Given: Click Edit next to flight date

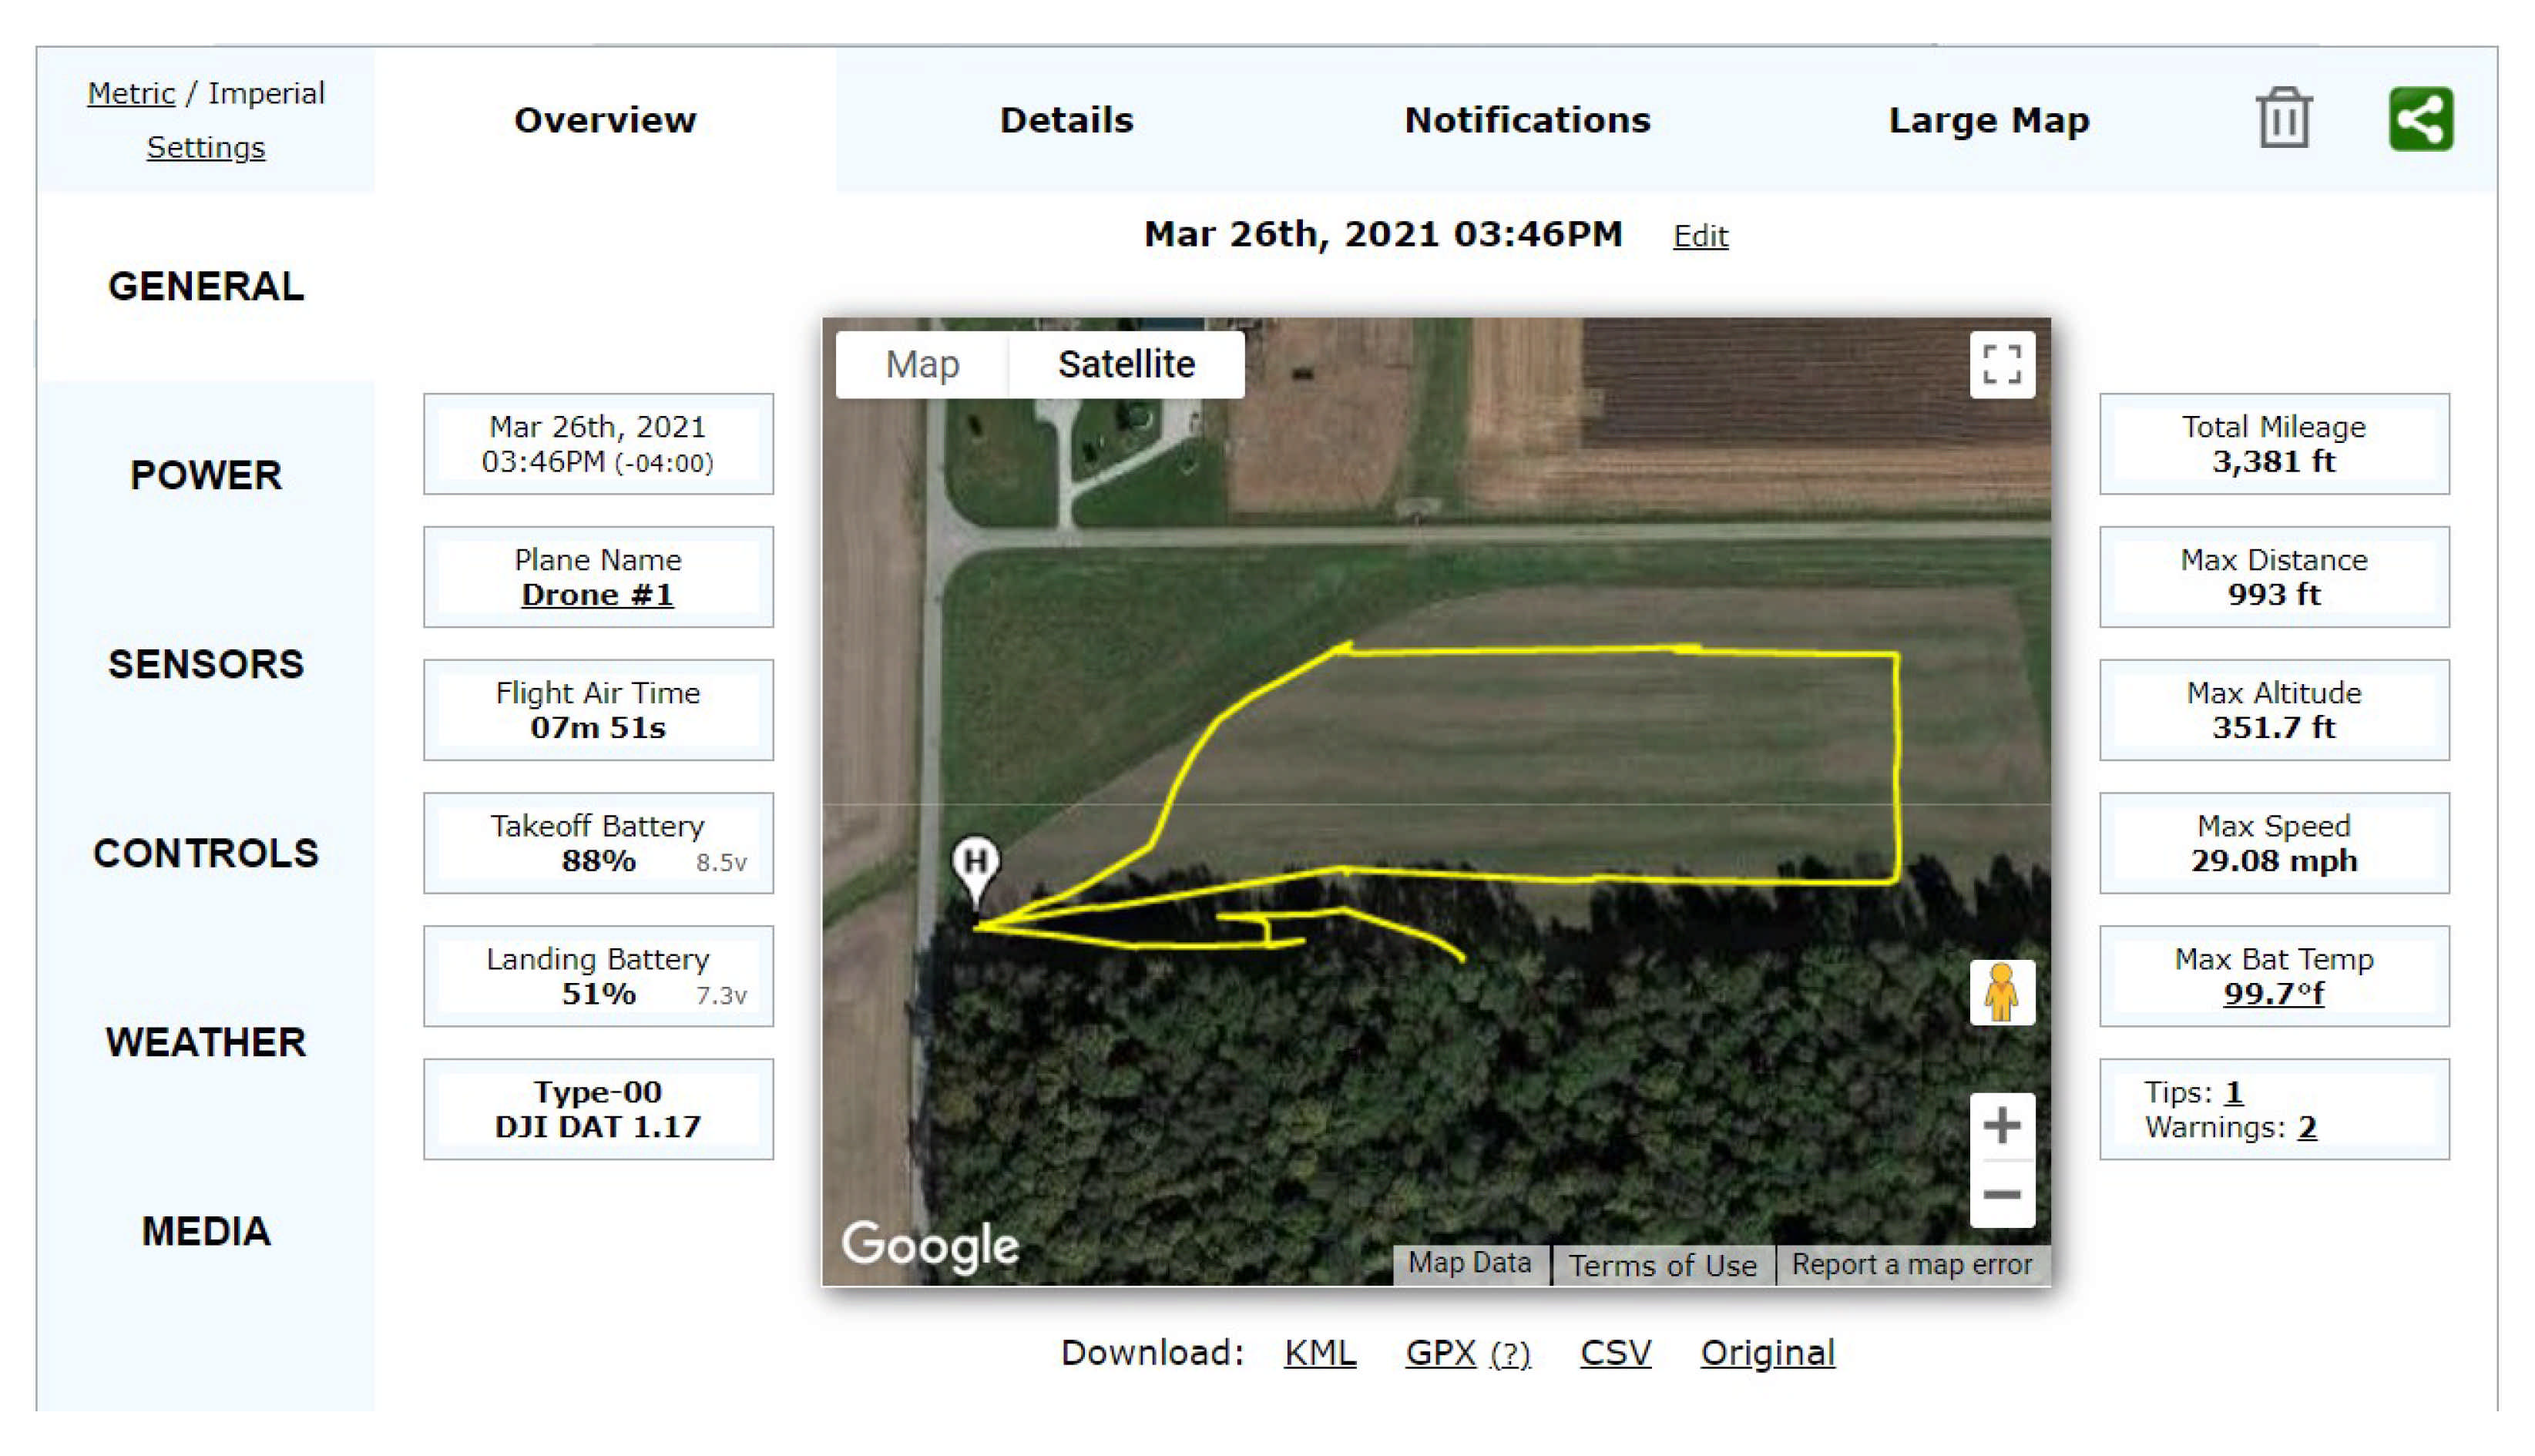Looking at the screenshot, I should (1700, 236).
